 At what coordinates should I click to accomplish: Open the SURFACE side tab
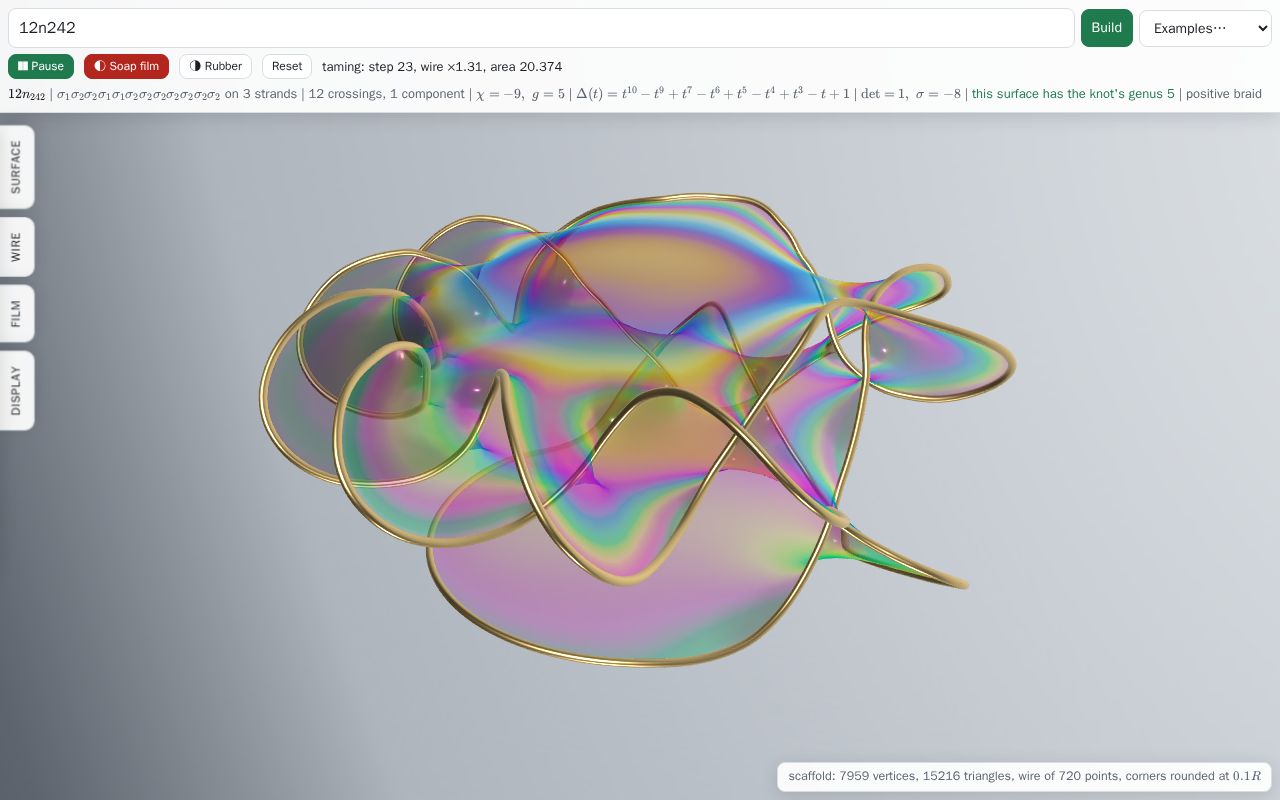tap(16, 167)
